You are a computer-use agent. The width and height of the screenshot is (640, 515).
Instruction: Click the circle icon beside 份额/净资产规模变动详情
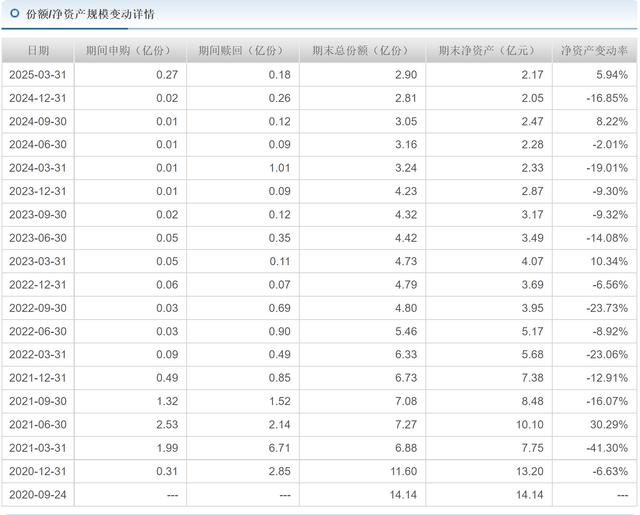(x=15, y=13)
